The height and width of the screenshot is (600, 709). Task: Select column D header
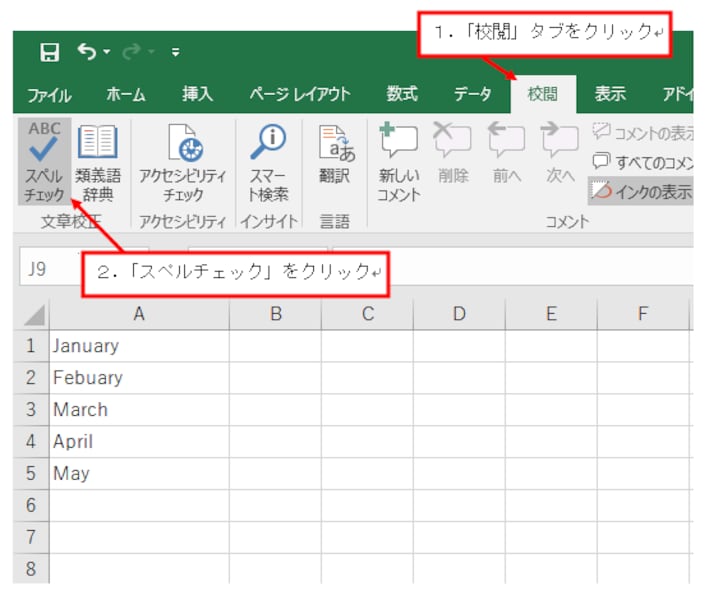pyautogui.click(x=459, y=313)
